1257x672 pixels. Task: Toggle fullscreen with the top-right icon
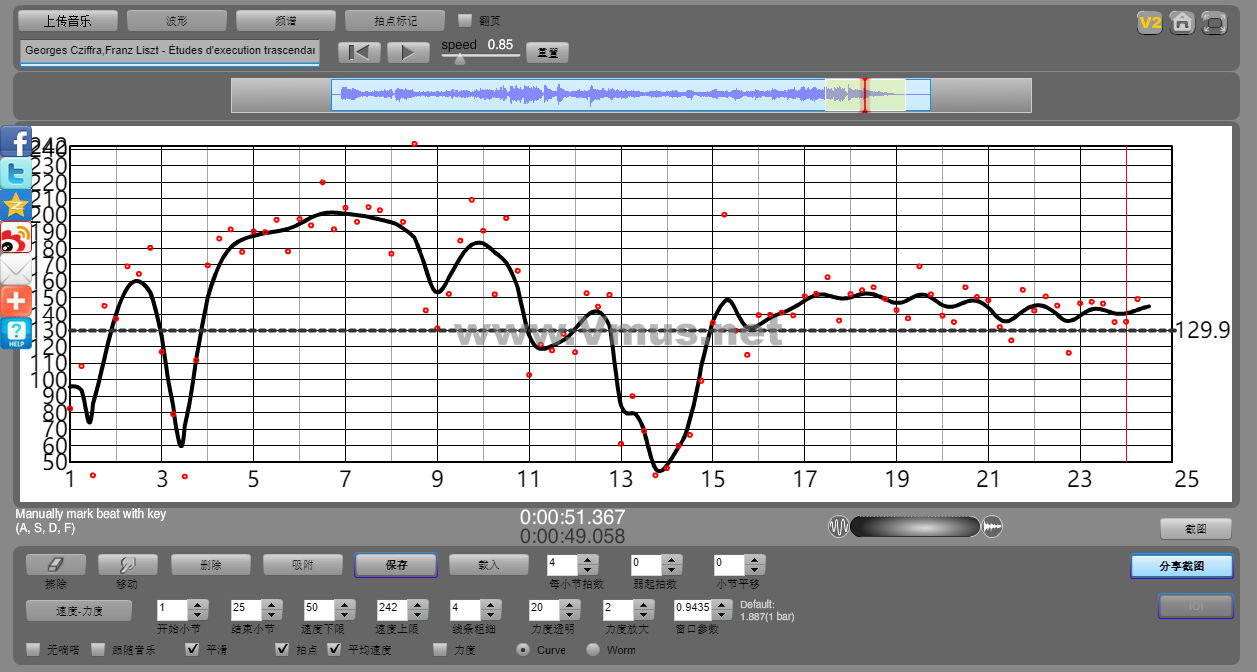tap(1214, 22)
